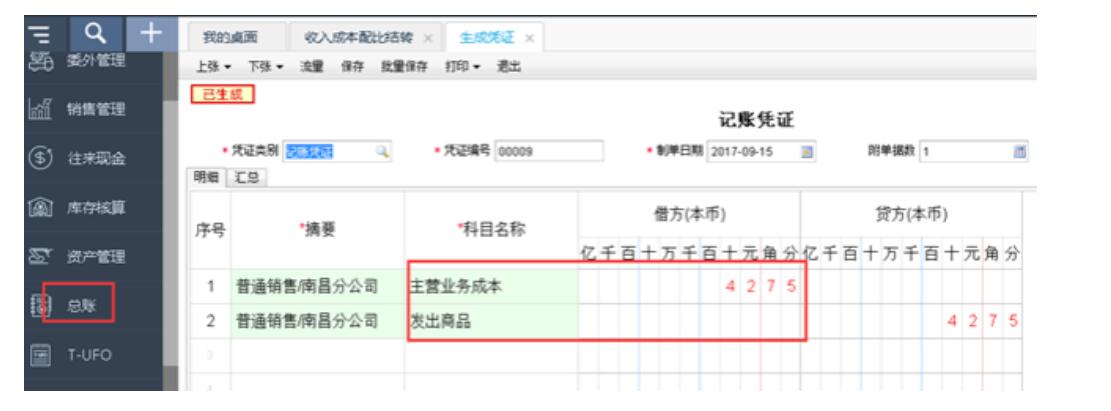
Task: Open 库存核算 warehouse icon
Action: [39, 208]
